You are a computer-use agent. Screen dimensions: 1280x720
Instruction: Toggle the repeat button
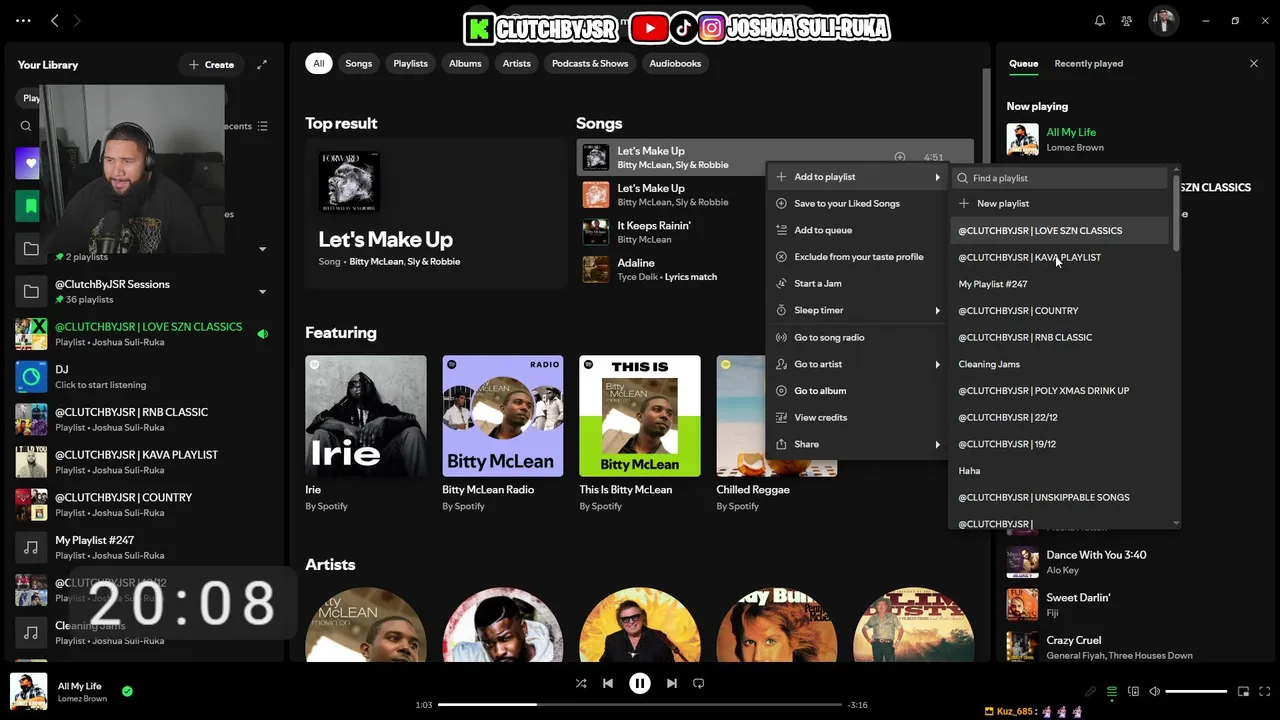699,684
